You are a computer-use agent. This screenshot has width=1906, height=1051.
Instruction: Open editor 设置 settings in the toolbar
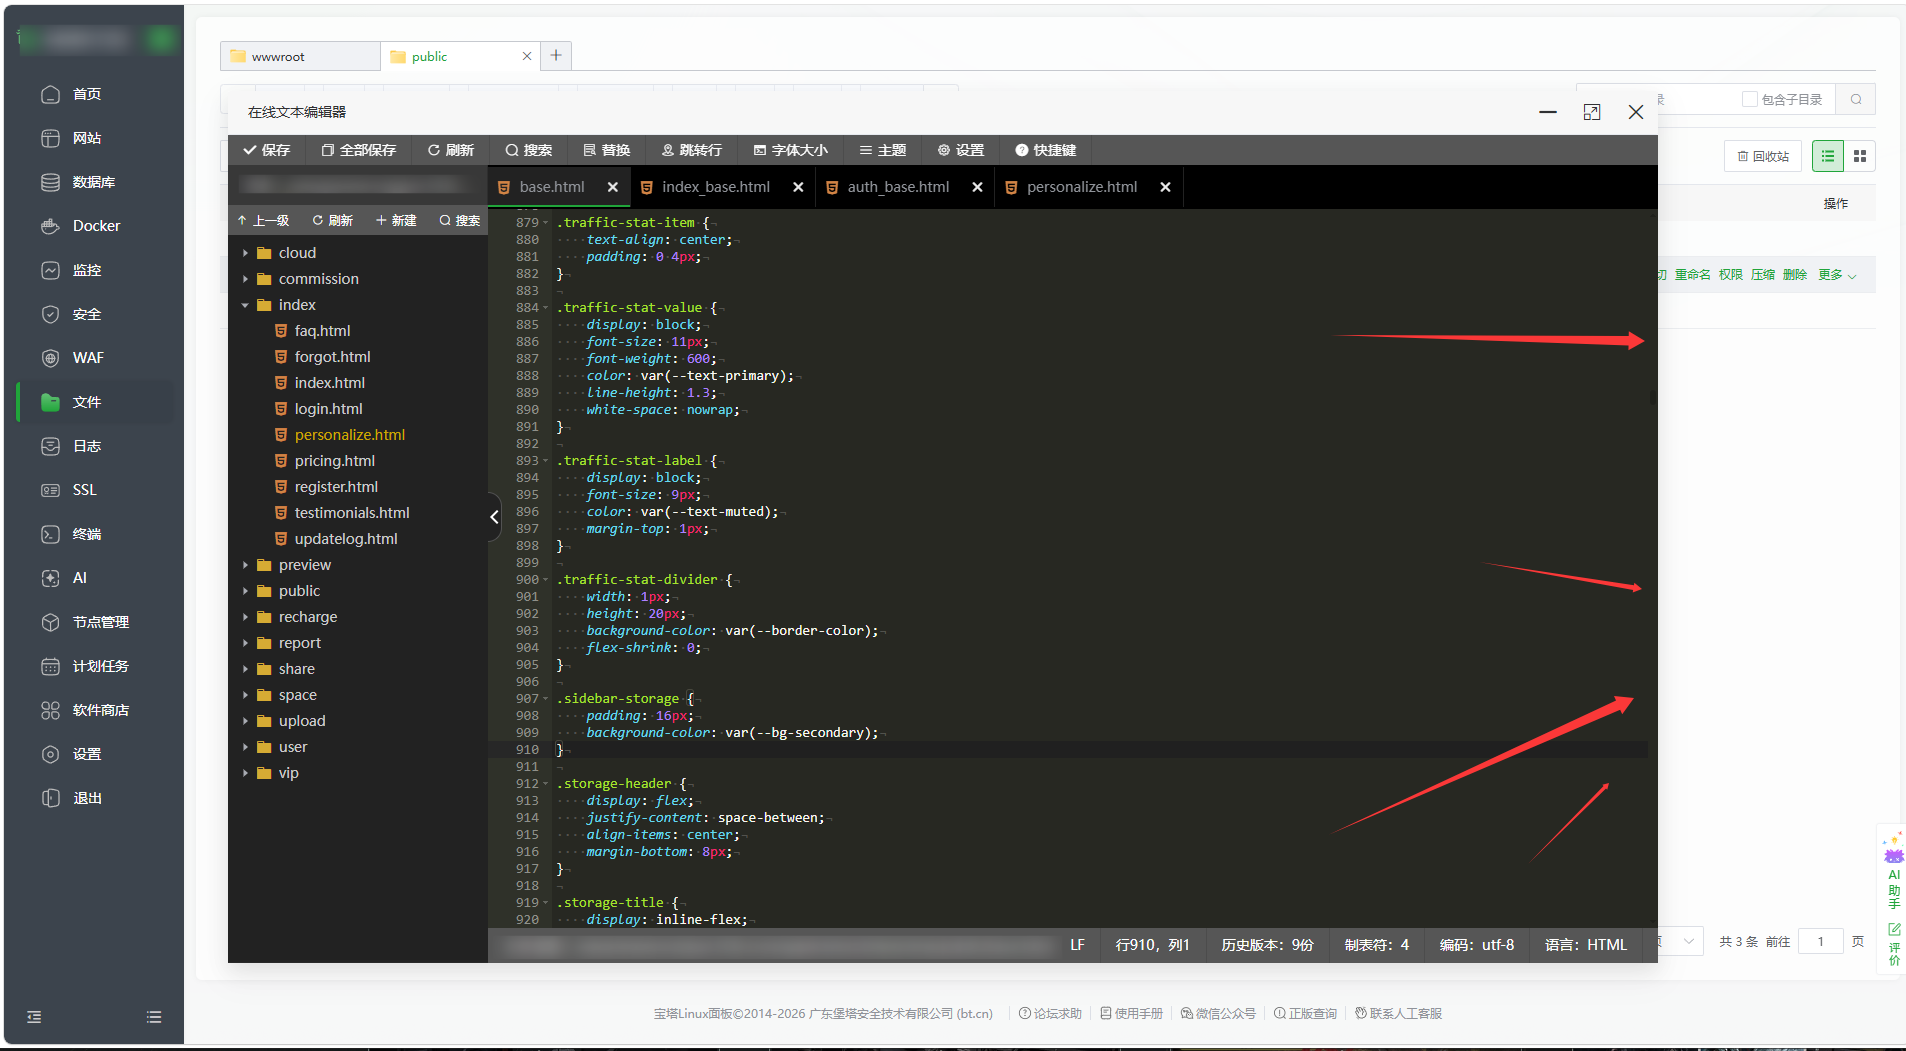pyautogui.click(x=960, y=150)
